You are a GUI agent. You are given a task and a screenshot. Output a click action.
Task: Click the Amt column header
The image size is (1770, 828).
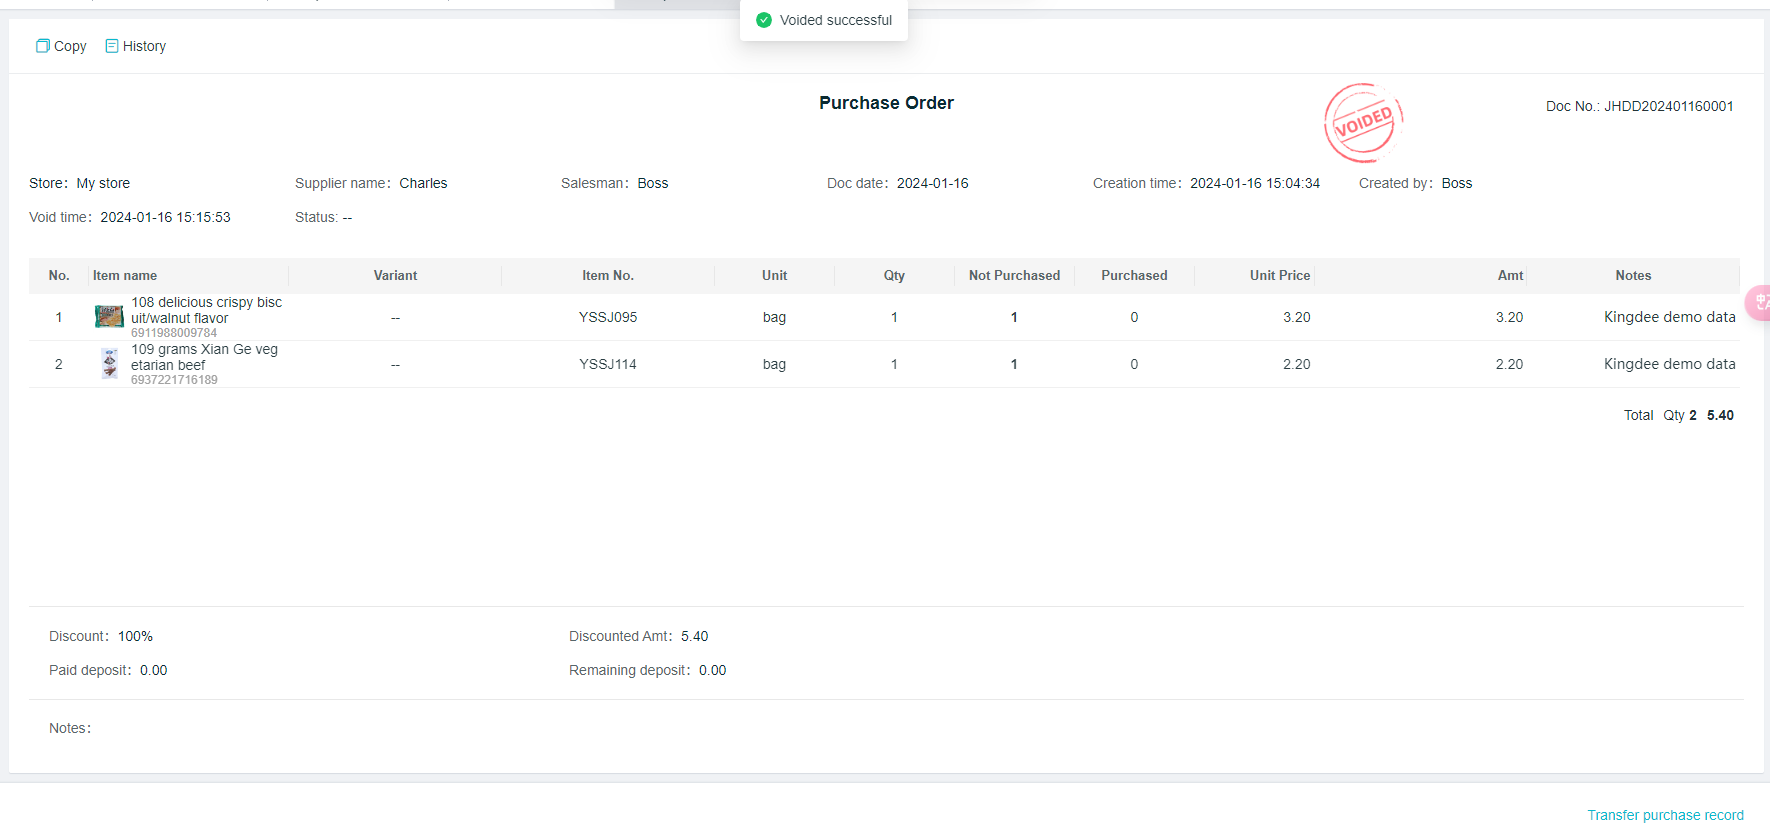coord(1510,276)
